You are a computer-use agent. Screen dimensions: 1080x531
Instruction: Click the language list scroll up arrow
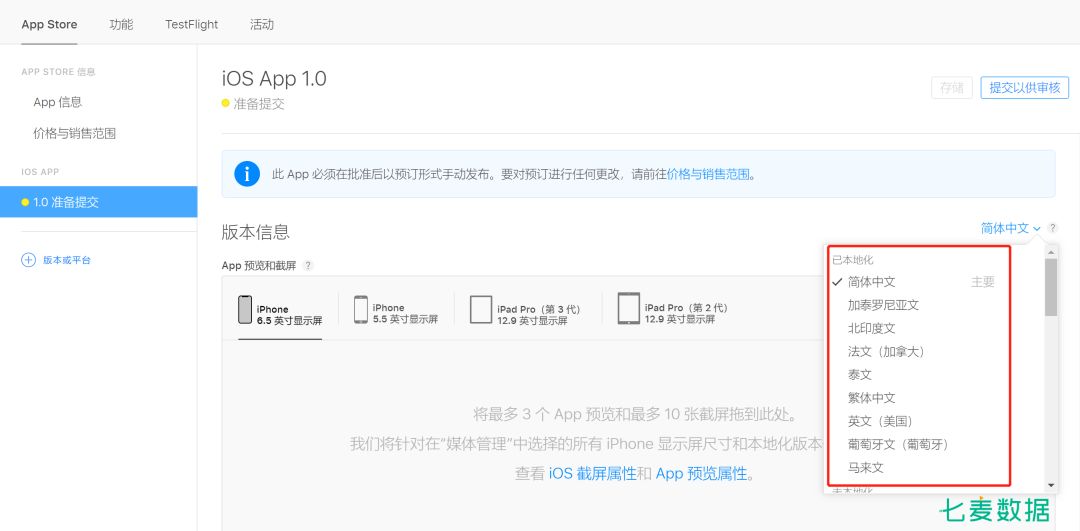pyautogui.click(x=1050, y=252)
